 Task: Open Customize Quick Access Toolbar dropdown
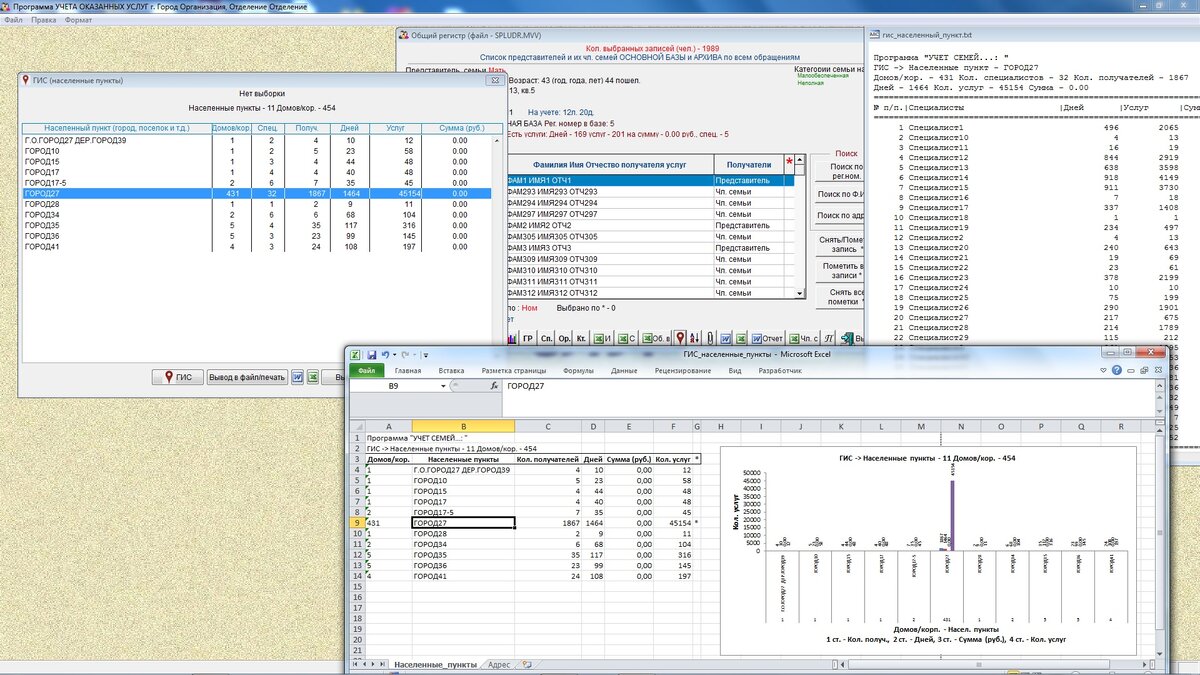point(425,355)
